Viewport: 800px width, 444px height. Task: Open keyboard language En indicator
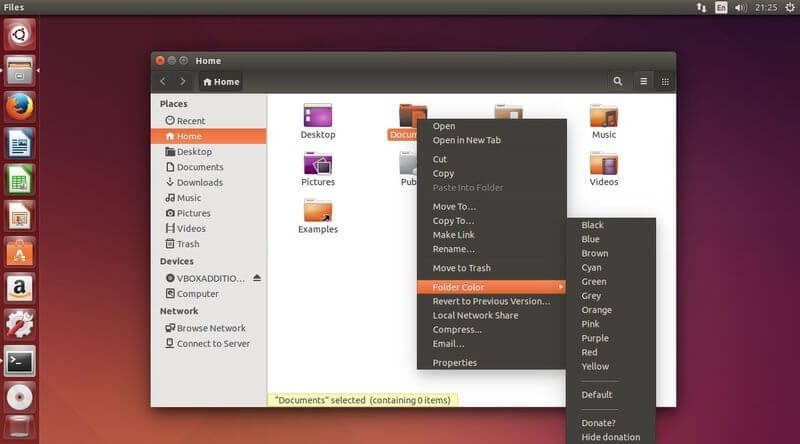click(720, 7)
